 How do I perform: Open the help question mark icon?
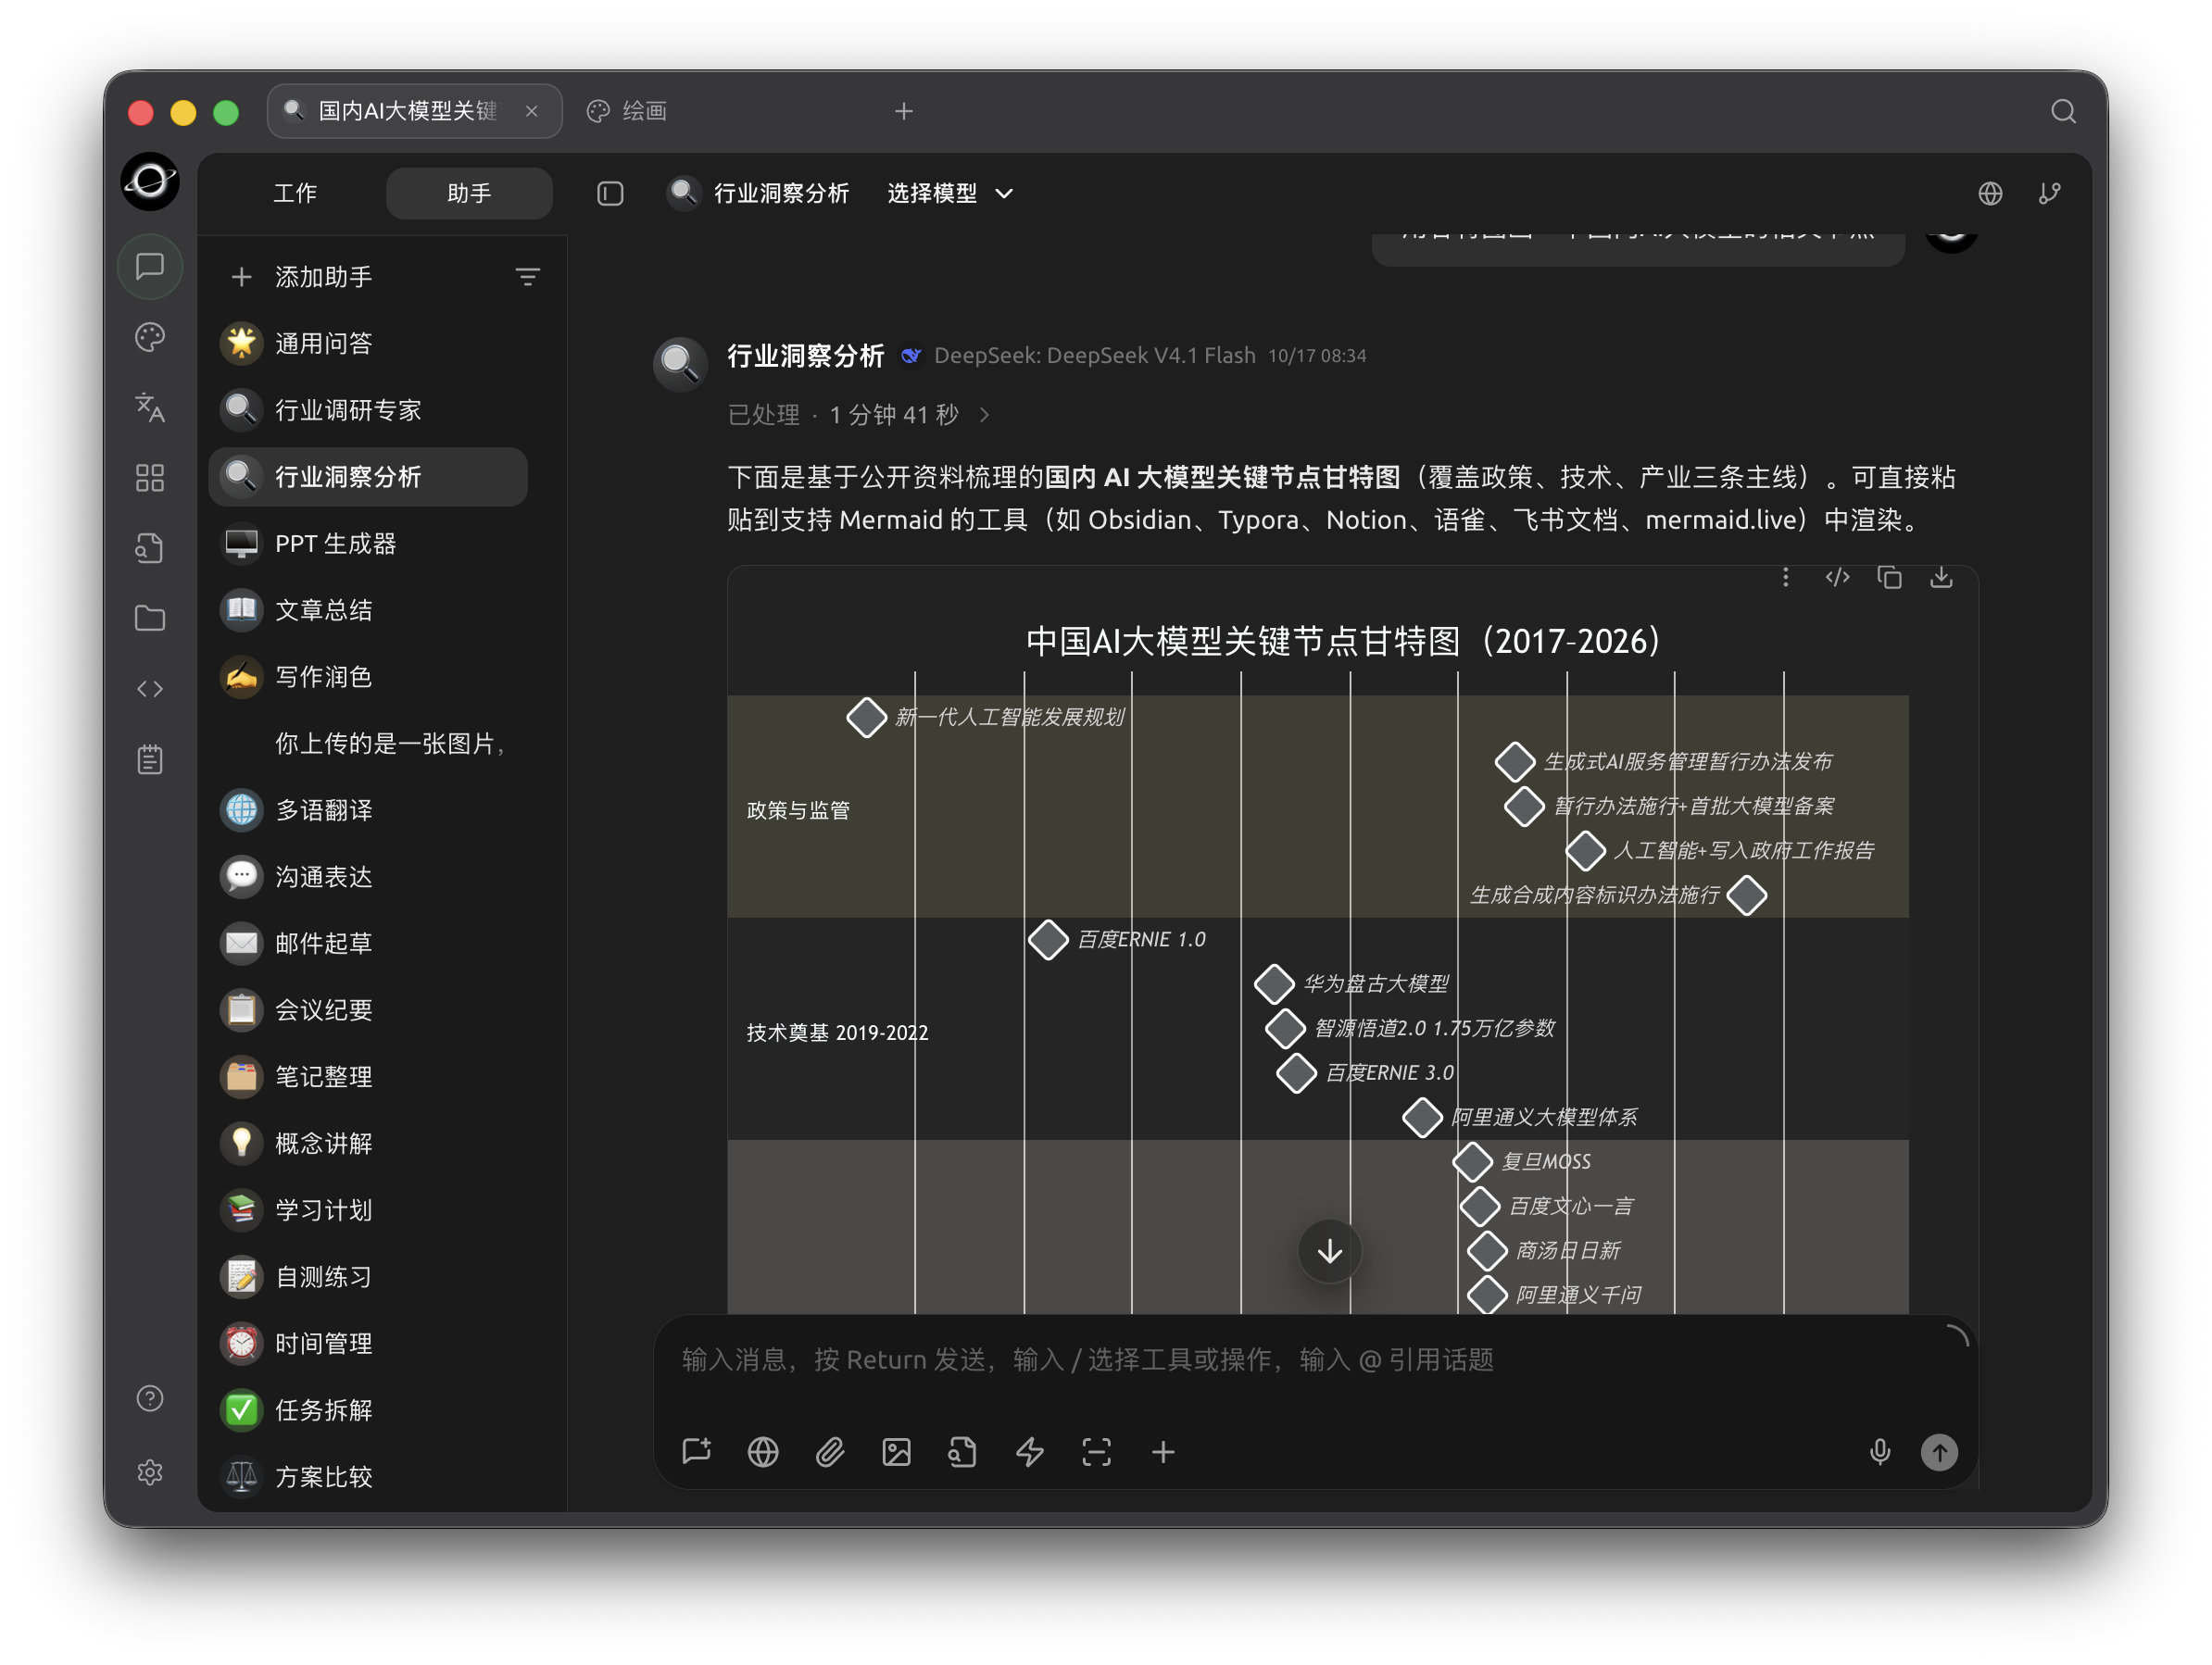coord(150,1399)
